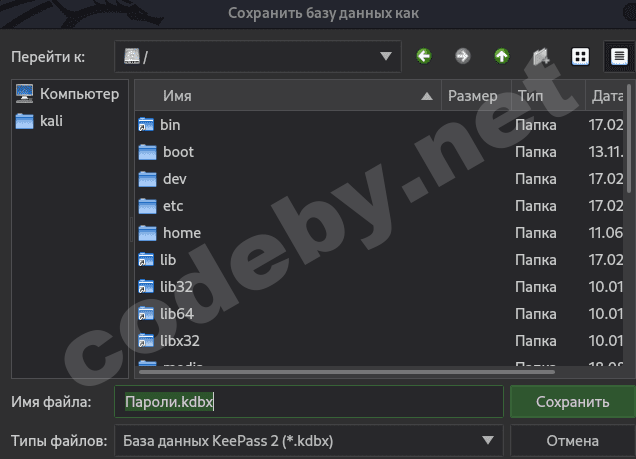Select the libx32 folder name

point(180,341)
